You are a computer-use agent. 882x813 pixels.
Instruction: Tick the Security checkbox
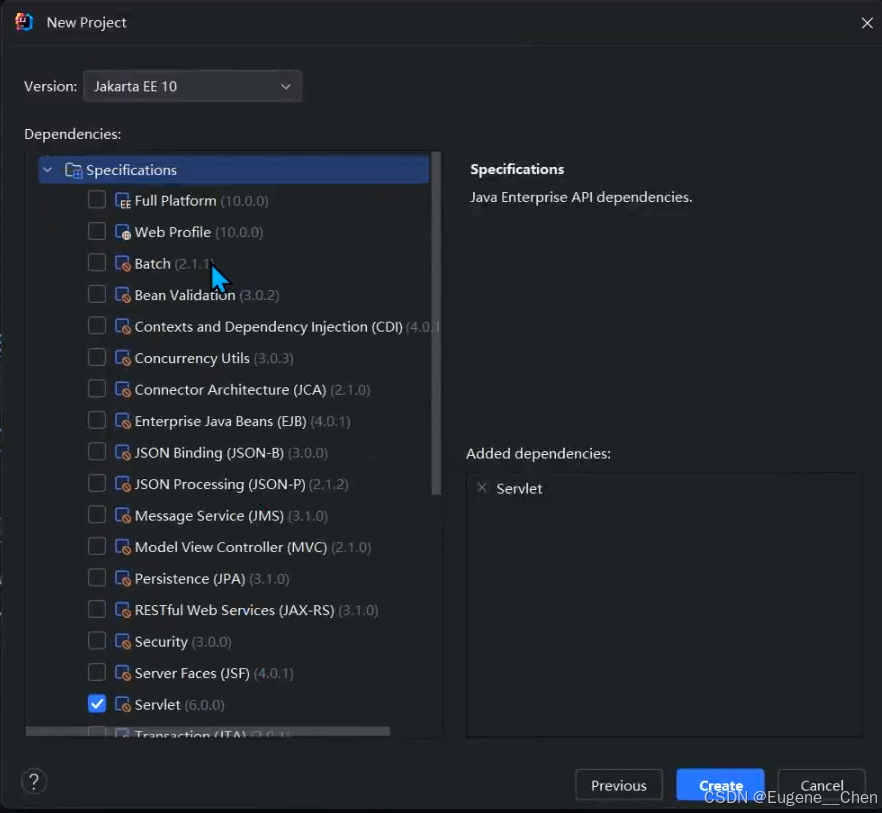point(97,641)
